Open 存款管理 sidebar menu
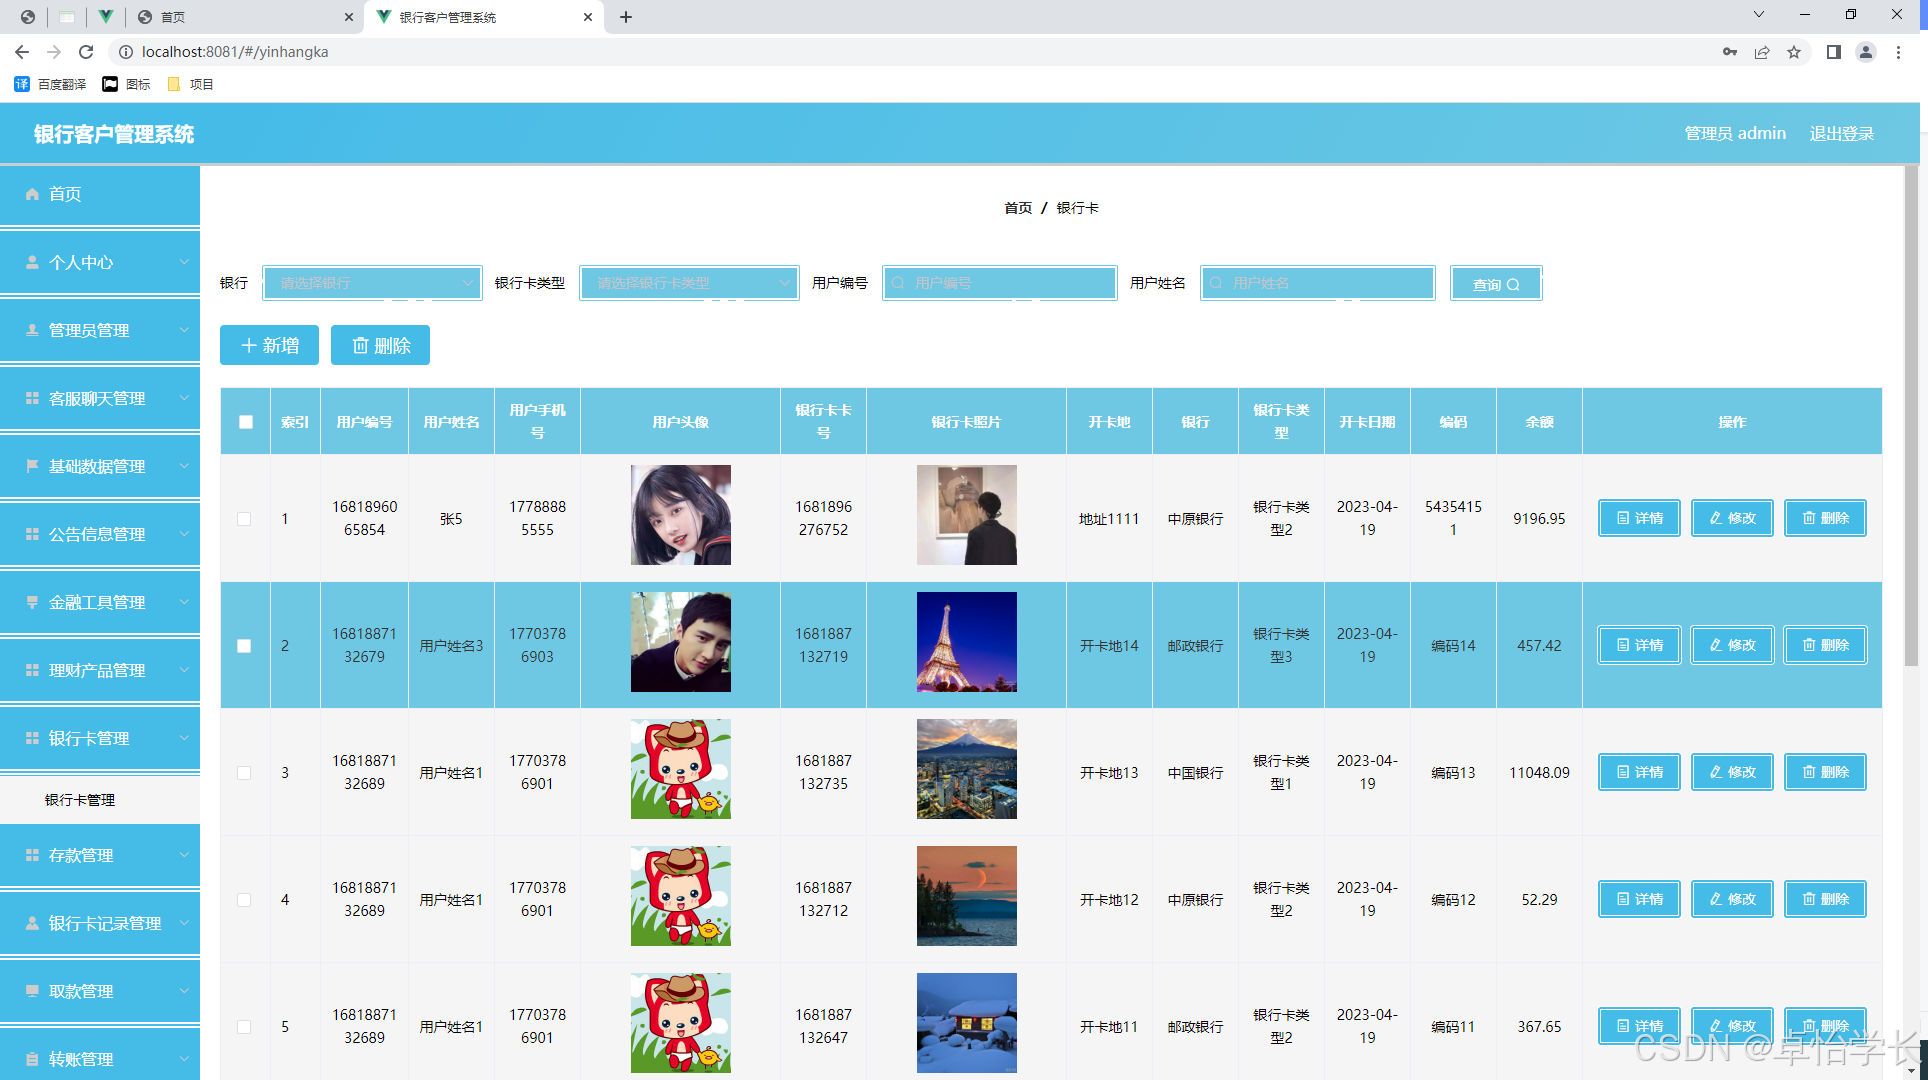 (x=100, y=855)
